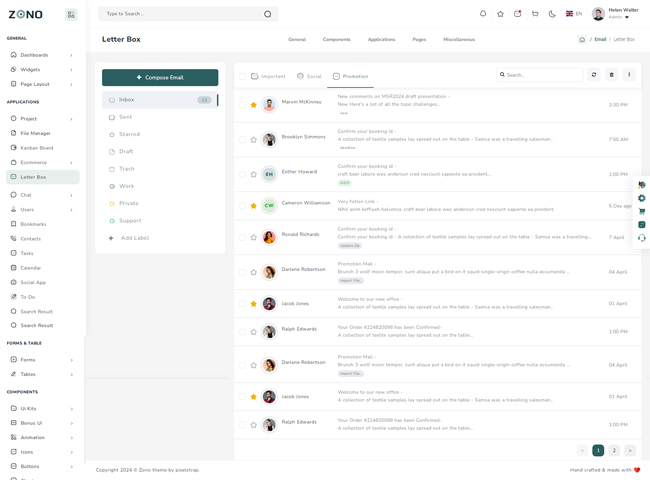Click the email search field
This screenshot has width=650, height=480.
click(x=543, y=75)
